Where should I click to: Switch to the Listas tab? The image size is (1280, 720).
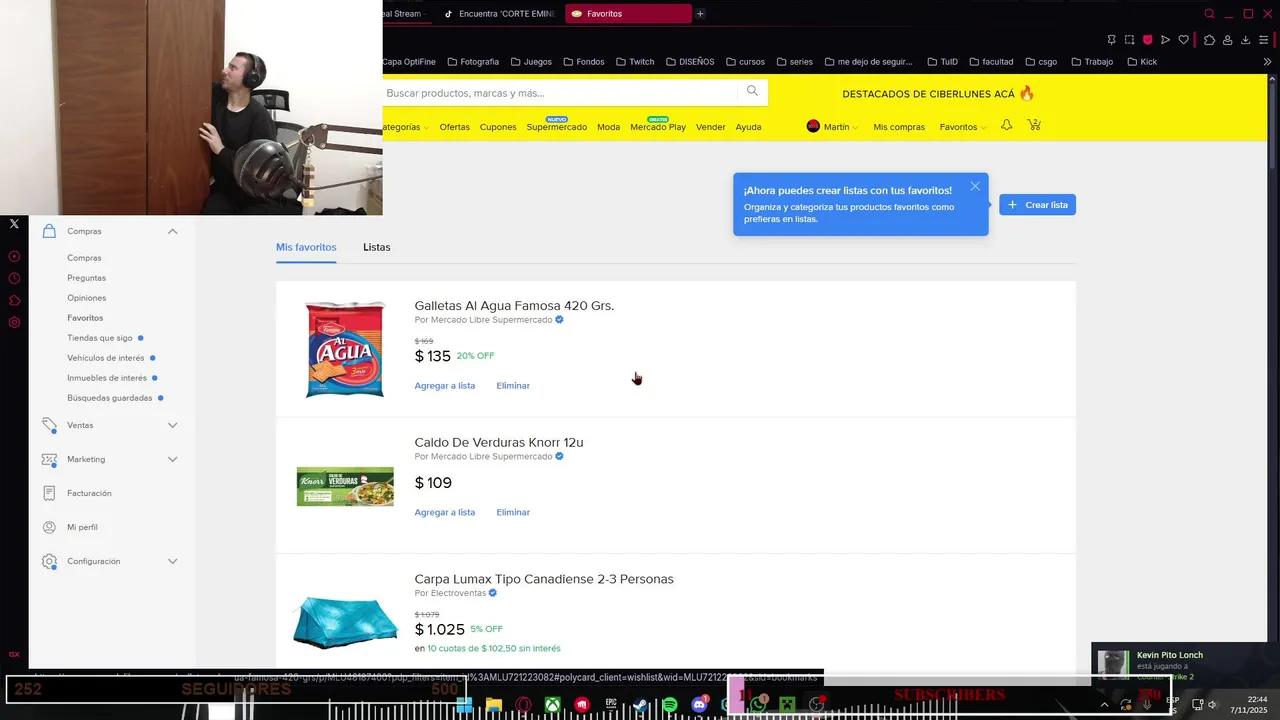click(377, 247)
